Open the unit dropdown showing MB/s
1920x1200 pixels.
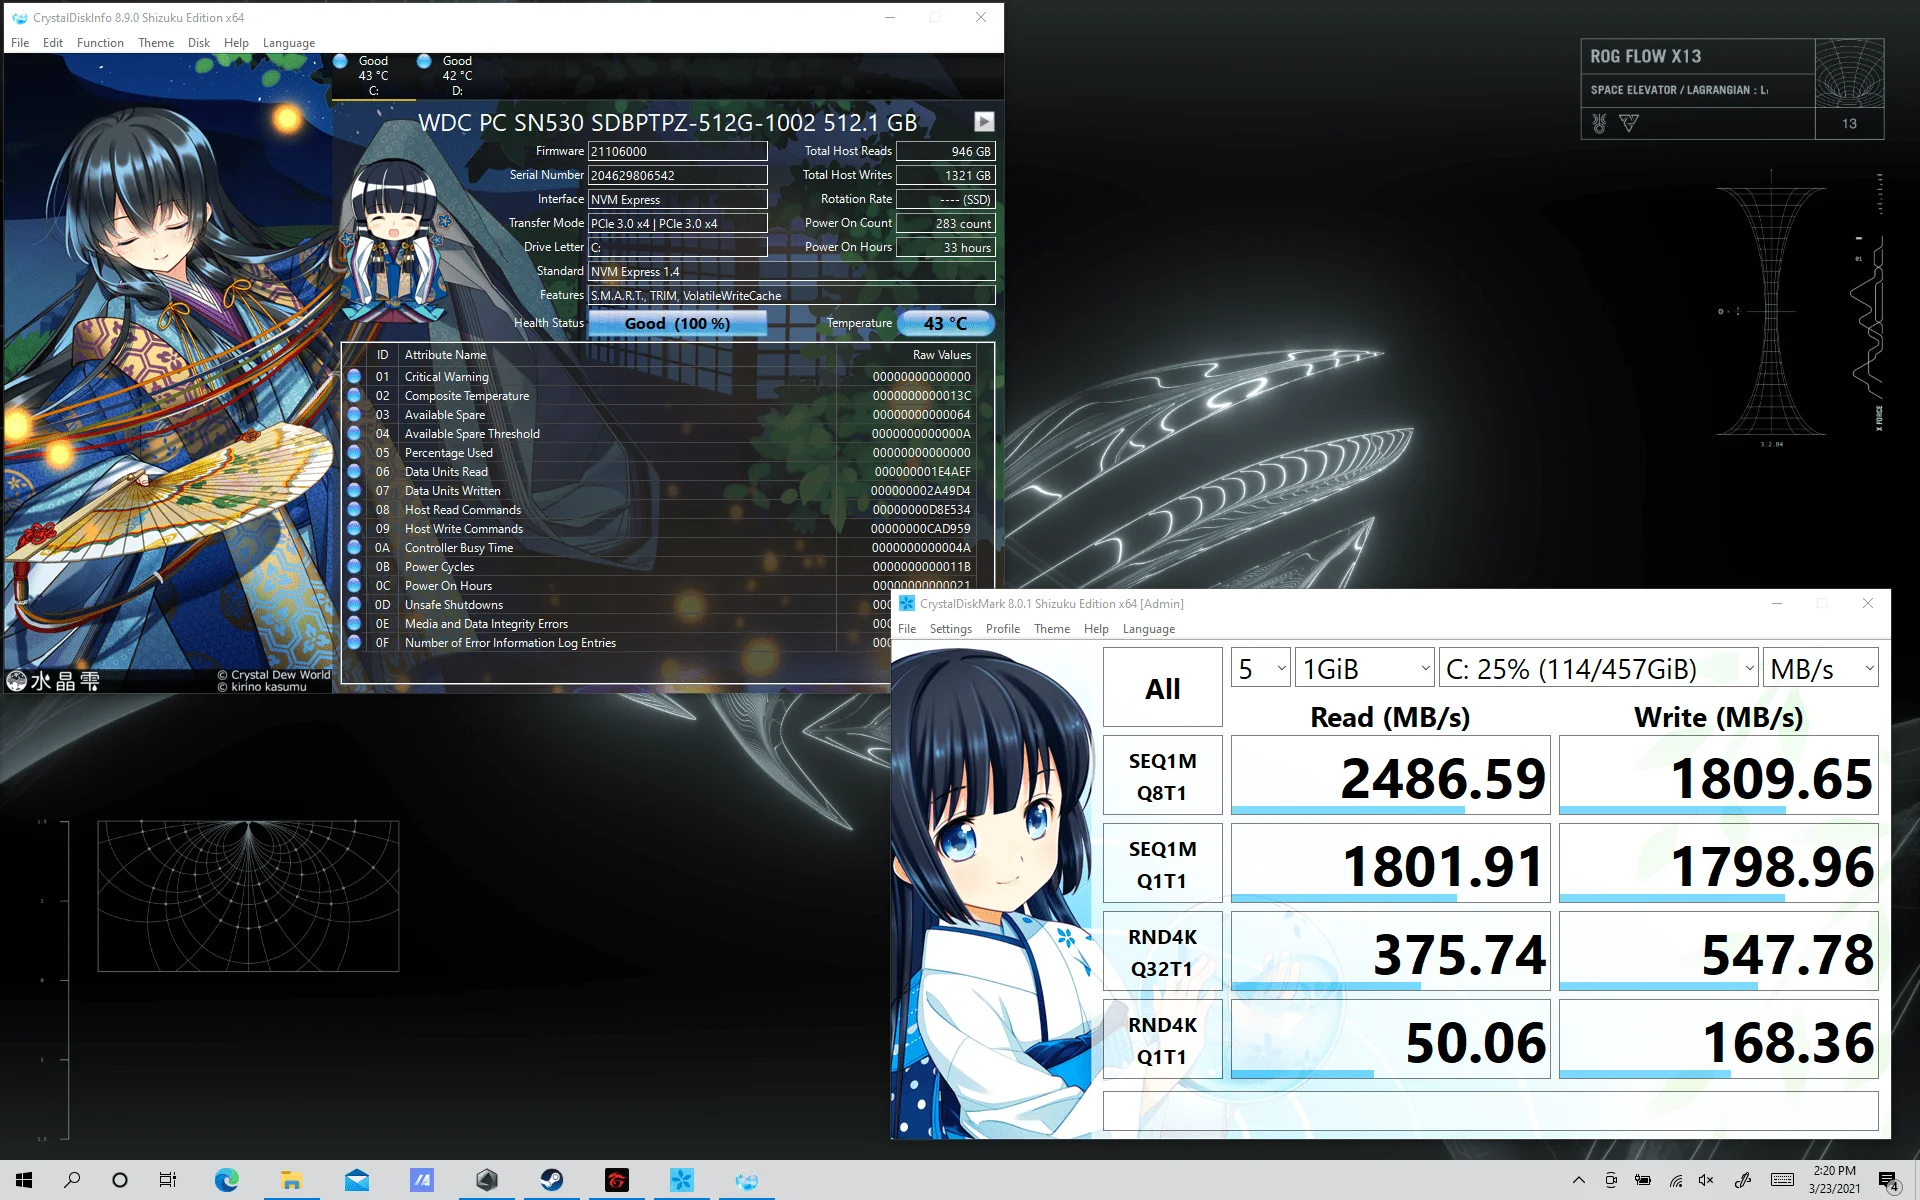(x=1821, y=668)
